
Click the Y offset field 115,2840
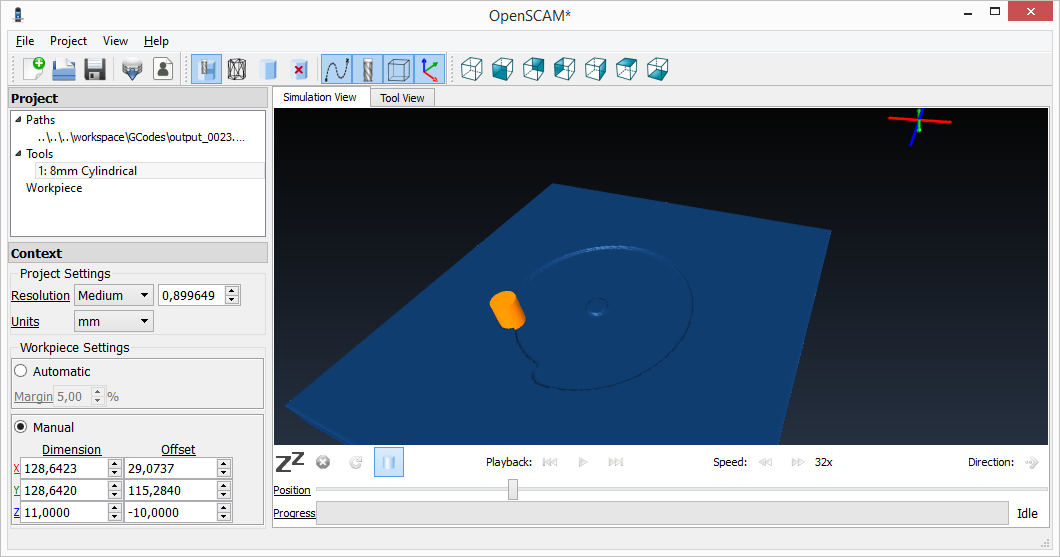[172, 491]
